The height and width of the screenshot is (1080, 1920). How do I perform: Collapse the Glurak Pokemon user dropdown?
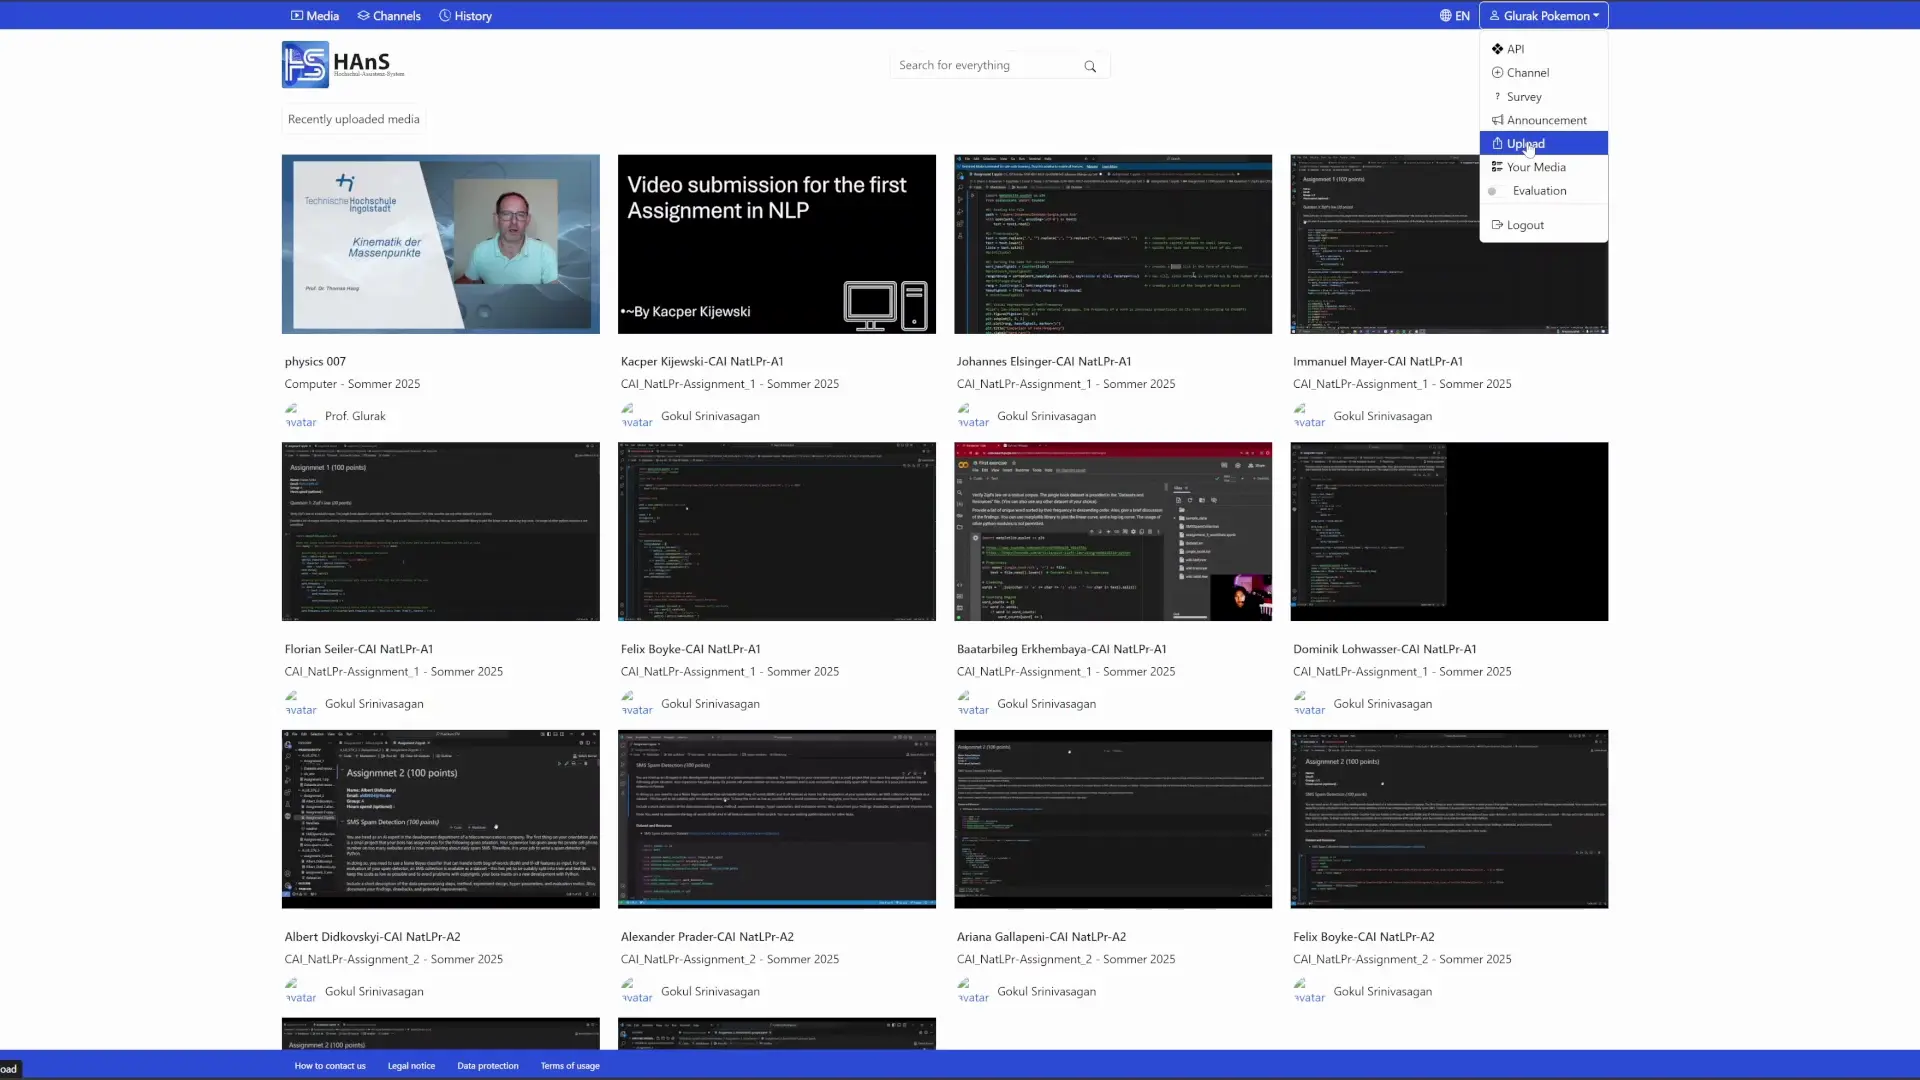pos(1544,16)
